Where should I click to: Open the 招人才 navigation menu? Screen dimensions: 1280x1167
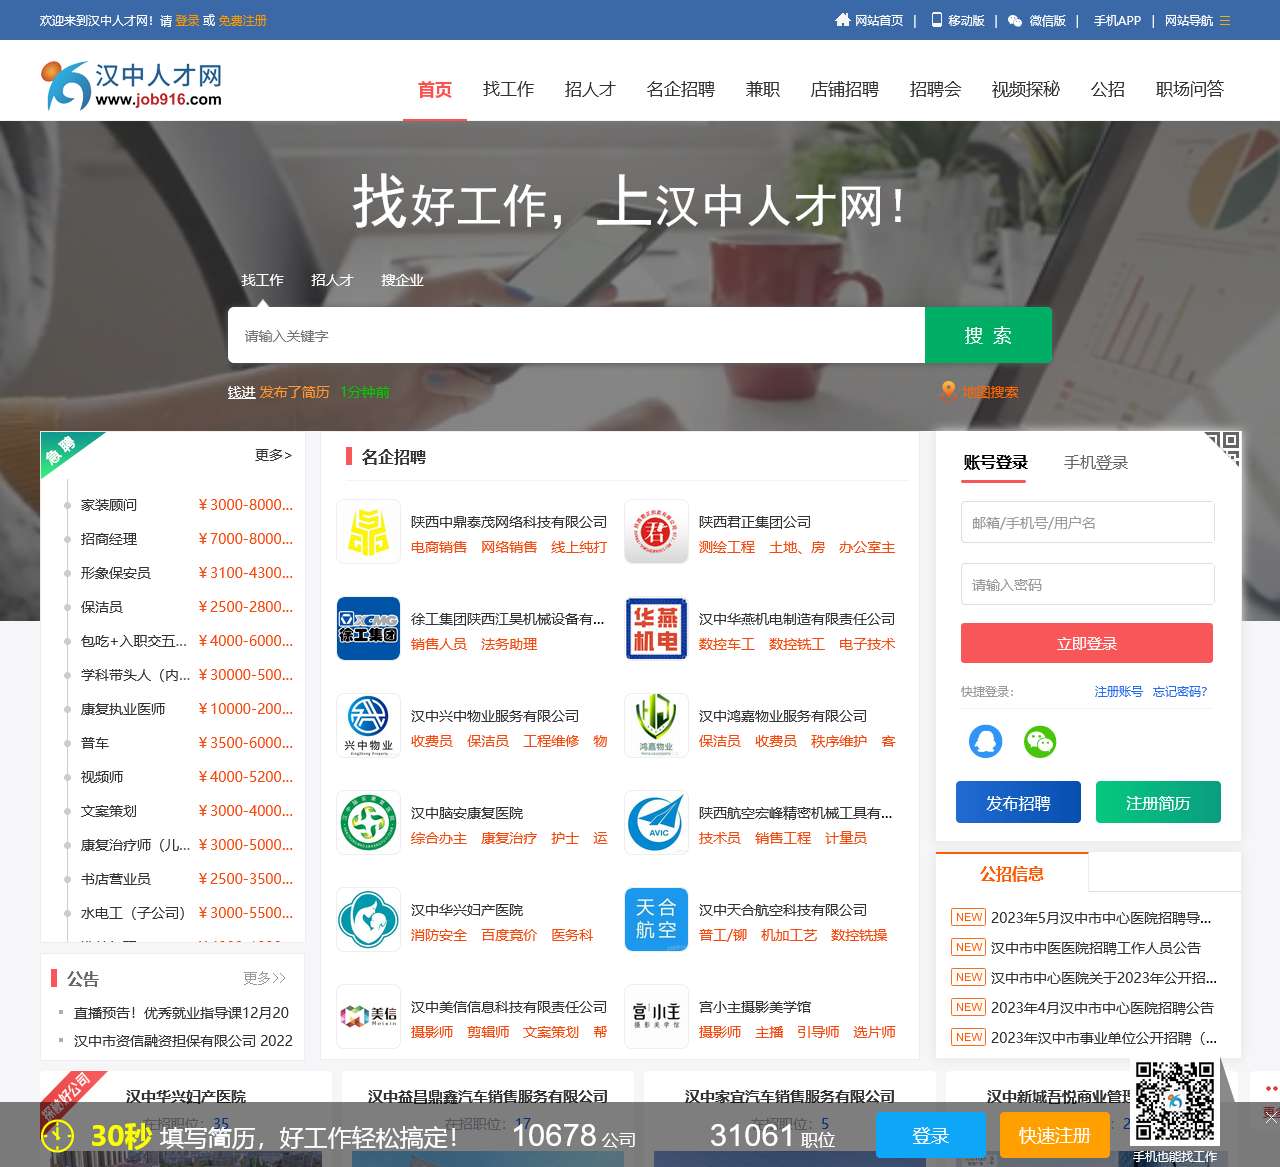tap(590, 89)
